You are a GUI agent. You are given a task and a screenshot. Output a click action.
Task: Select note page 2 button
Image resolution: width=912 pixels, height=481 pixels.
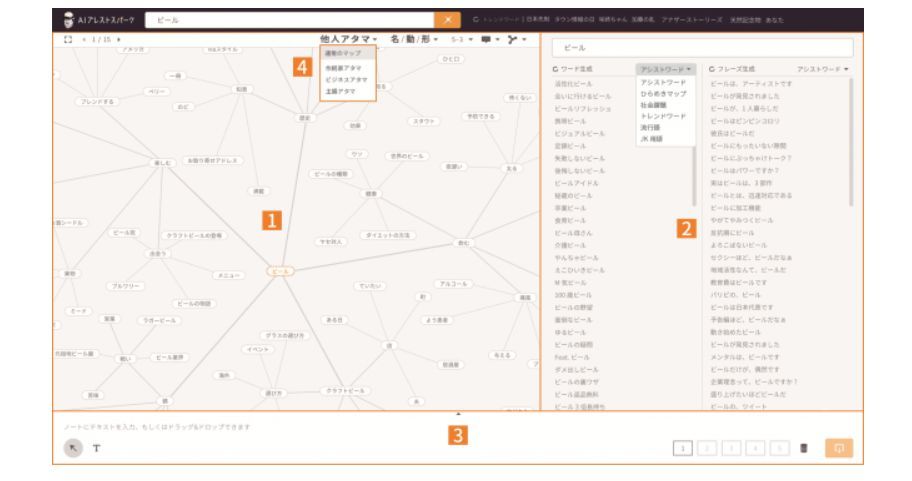tap(707, 448)
